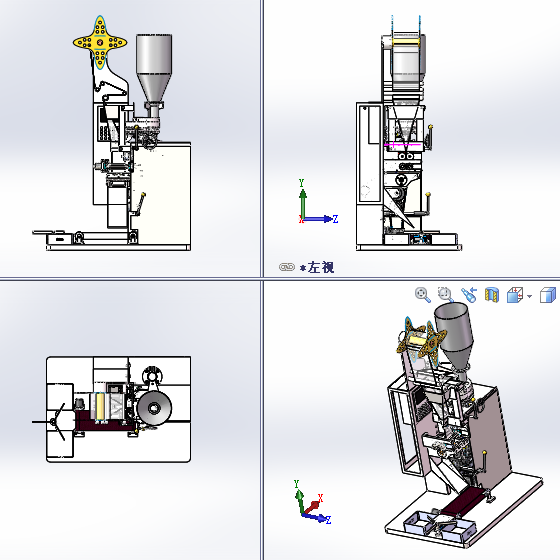
Task: Expand the View Orientation dropdown arrow
Action: (529, 296)
